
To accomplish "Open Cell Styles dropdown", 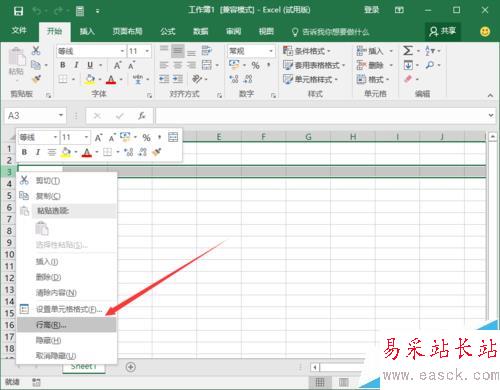I will [310, 79].
